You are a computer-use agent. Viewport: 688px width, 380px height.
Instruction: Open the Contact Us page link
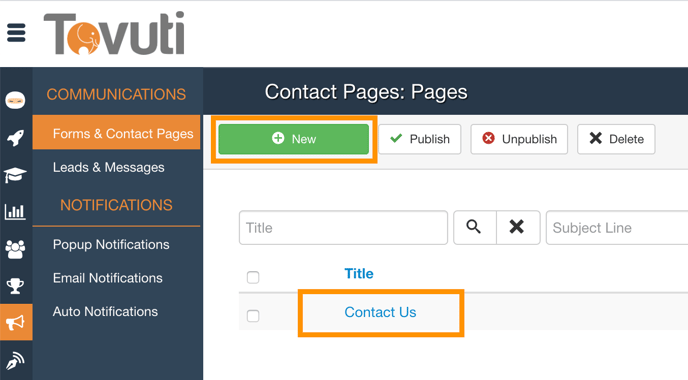[x=380, y=312]
